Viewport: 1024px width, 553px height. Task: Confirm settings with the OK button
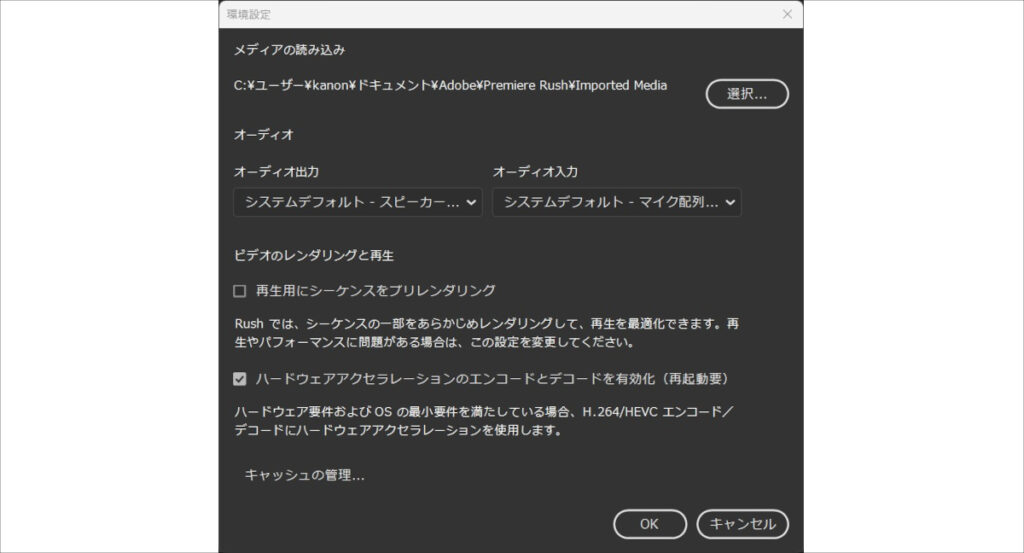pyautogui.click(x=650, y=524)
